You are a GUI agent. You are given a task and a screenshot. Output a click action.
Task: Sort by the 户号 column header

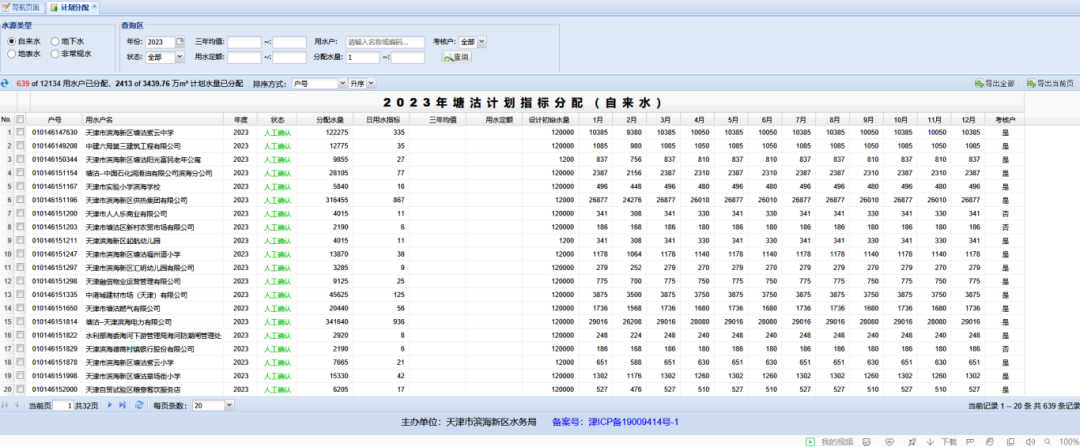coord(54,119)
